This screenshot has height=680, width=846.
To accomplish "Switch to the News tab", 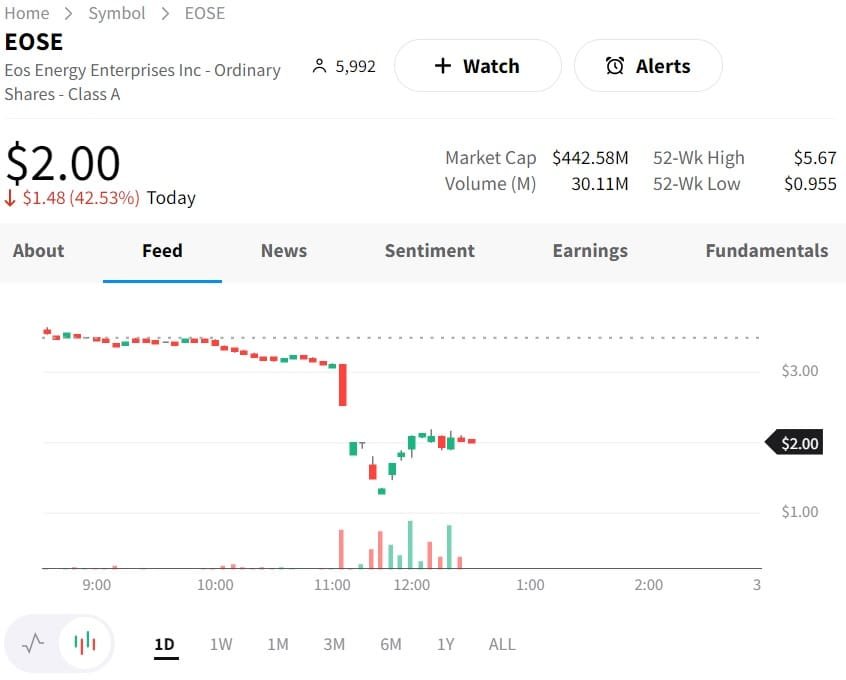I will (x=284, y=251).
